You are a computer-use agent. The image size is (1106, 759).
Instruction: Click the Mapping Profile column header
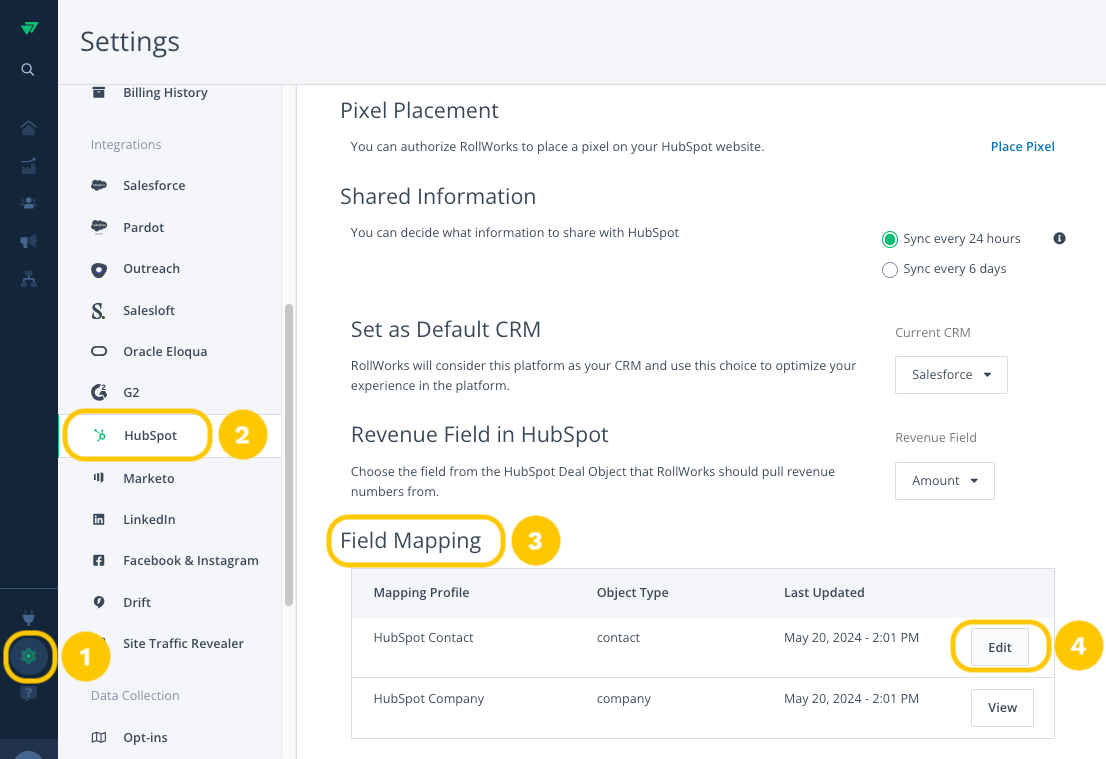click(x=421, y=593)
